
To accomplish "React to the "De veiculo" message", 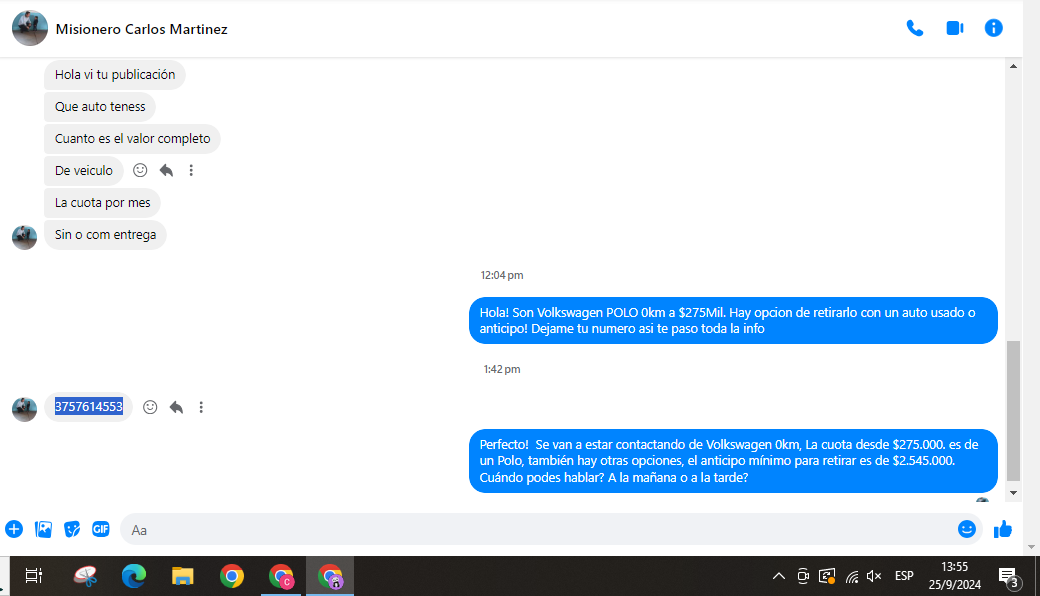I will 141,171.
